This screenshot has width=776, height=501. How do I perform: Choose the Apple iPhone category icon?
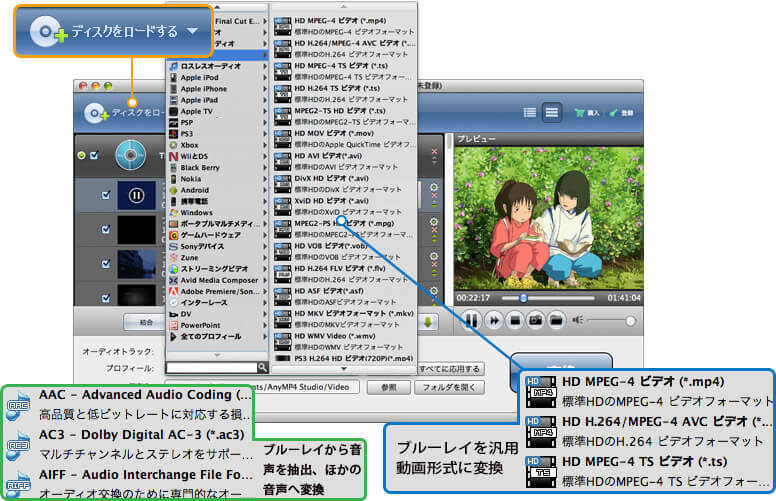click(173, 89)
